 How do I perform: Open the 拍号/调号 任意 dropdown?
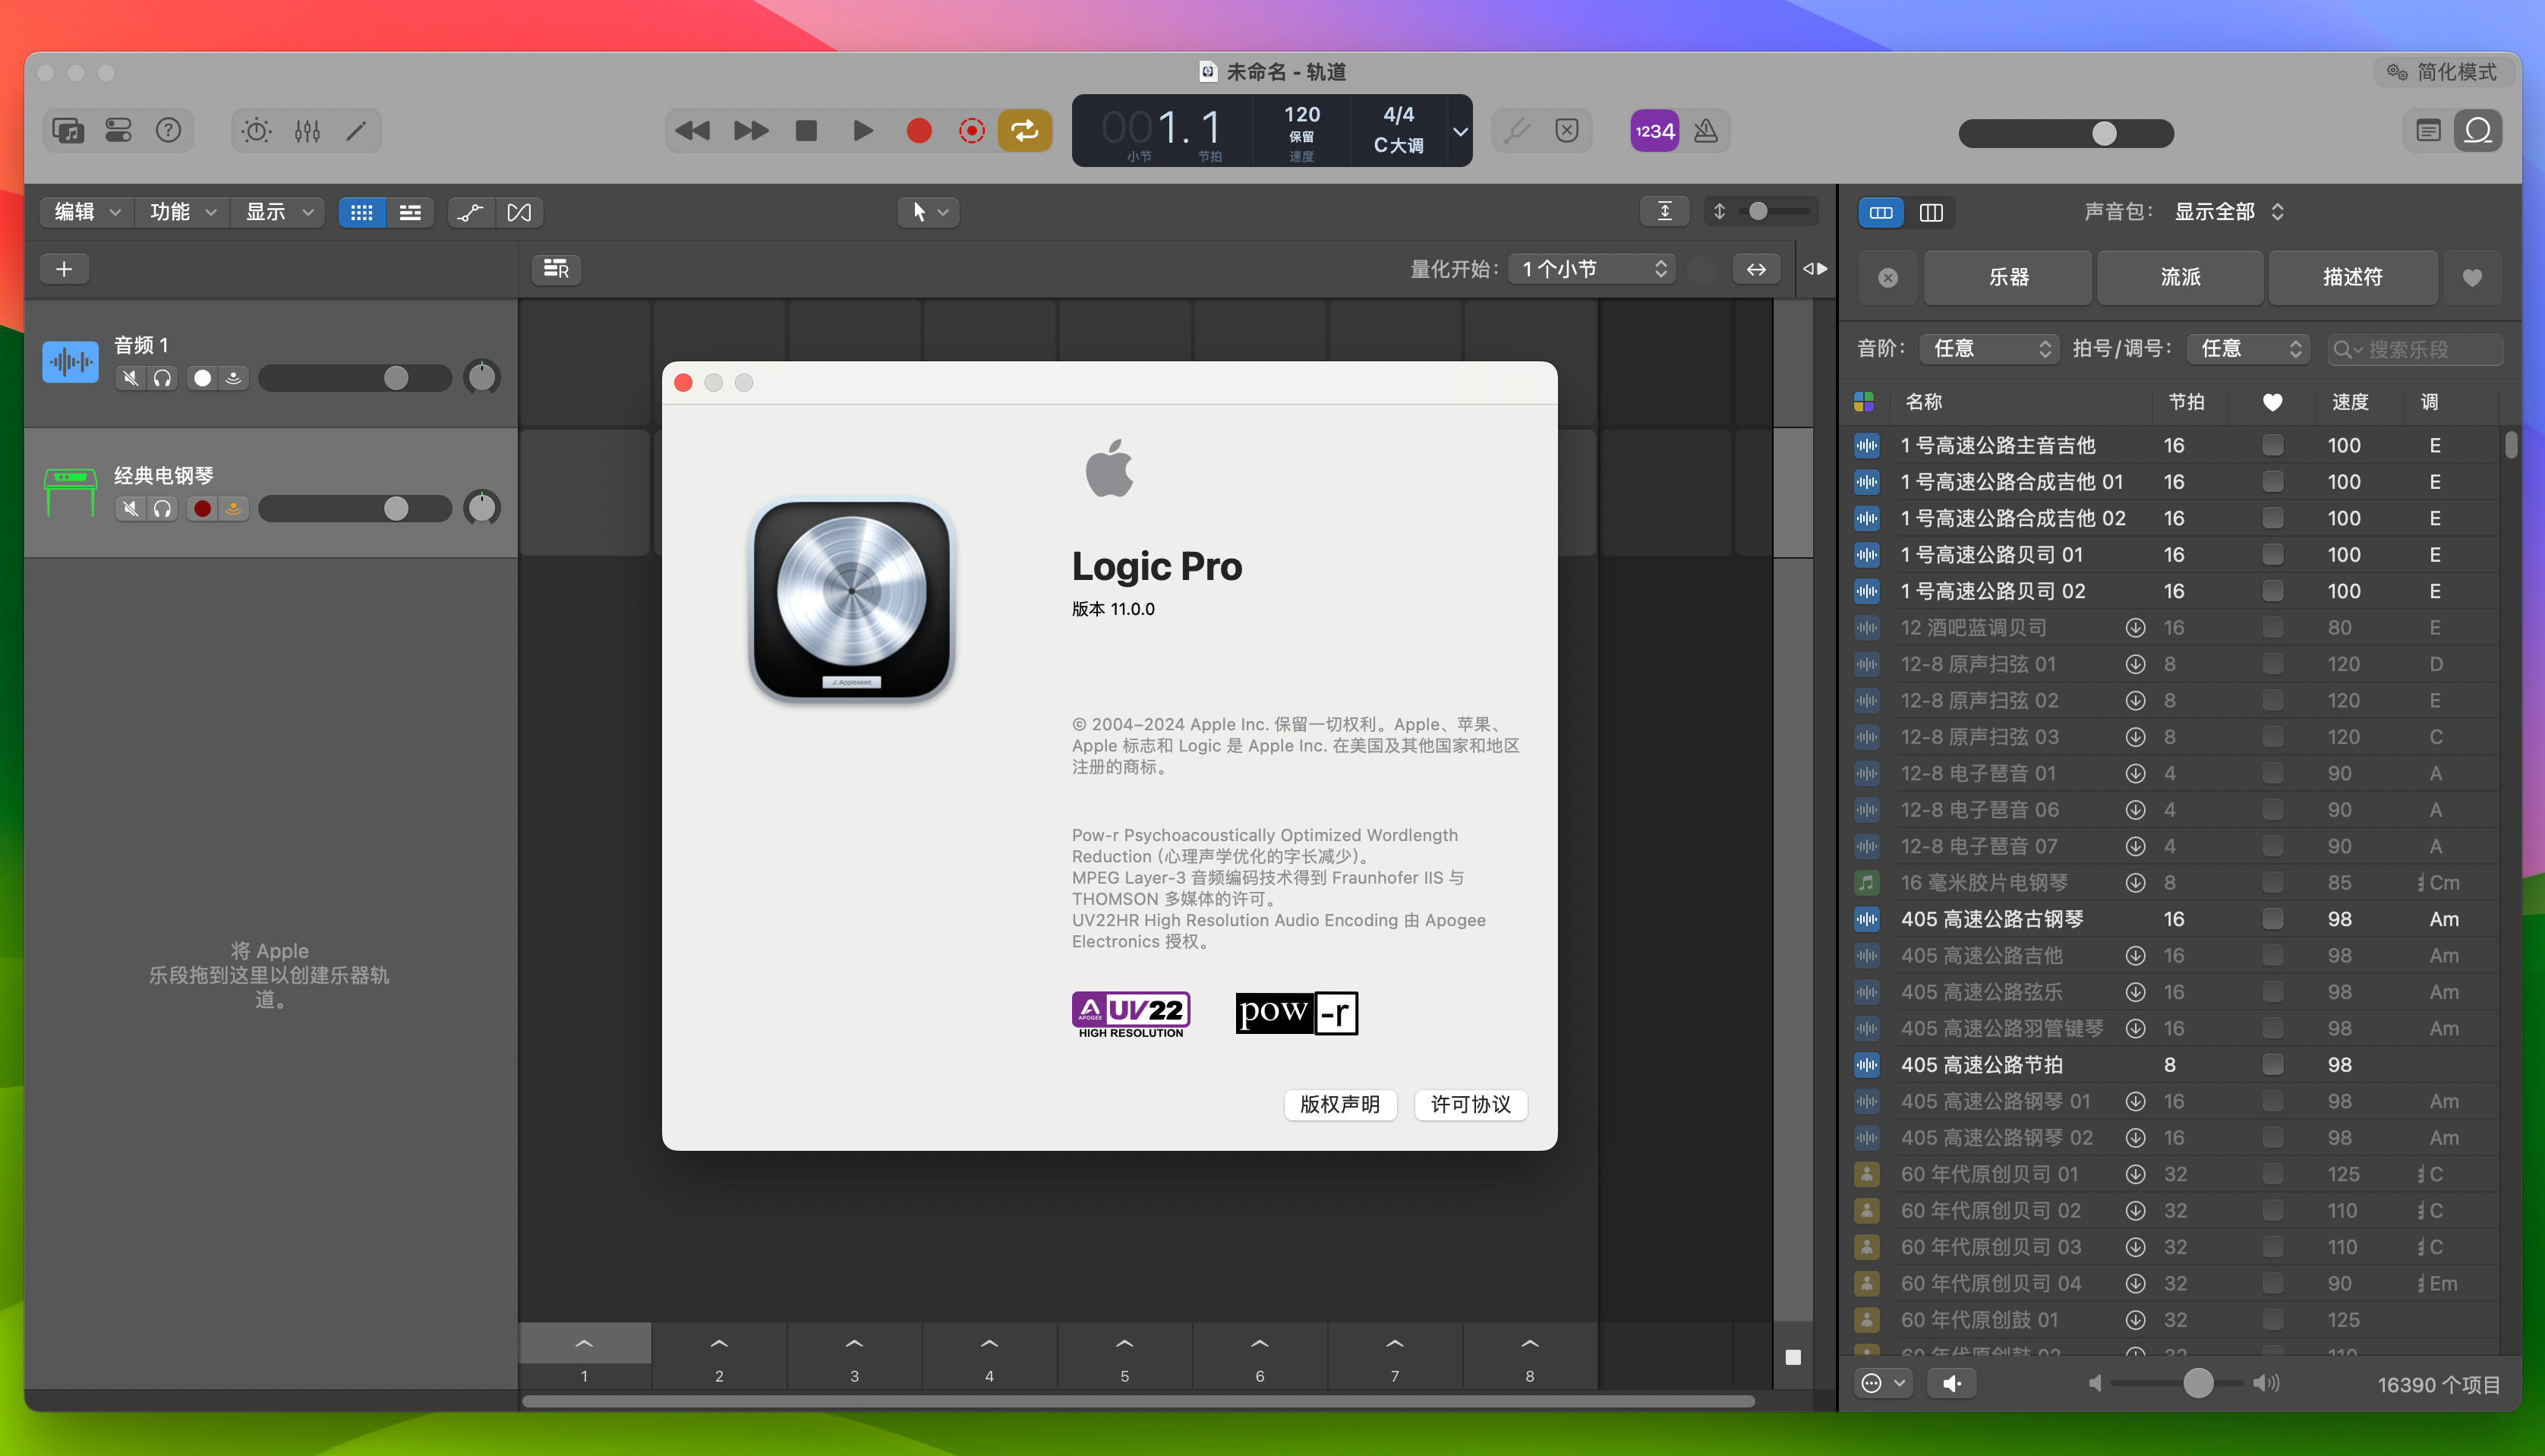pyautogui.click(x=2248, y=349)
